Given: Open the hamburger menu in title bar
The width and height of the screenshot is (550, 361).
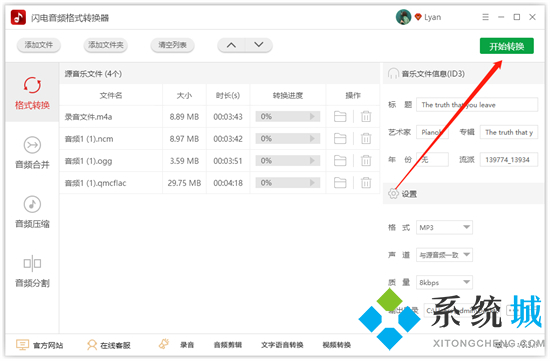Looking at the screenshot, I should [x=485, y=17].
